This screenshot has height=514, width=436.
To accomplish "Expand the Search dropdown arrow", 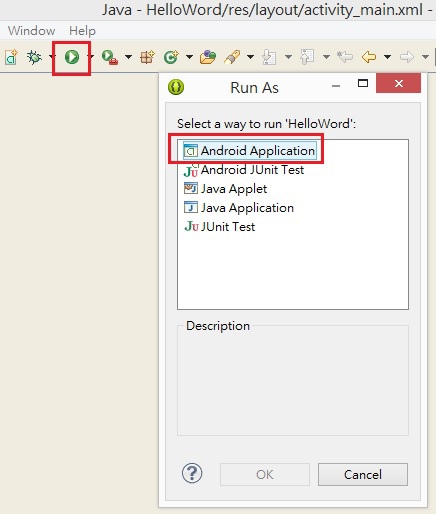I will [250, 57].
